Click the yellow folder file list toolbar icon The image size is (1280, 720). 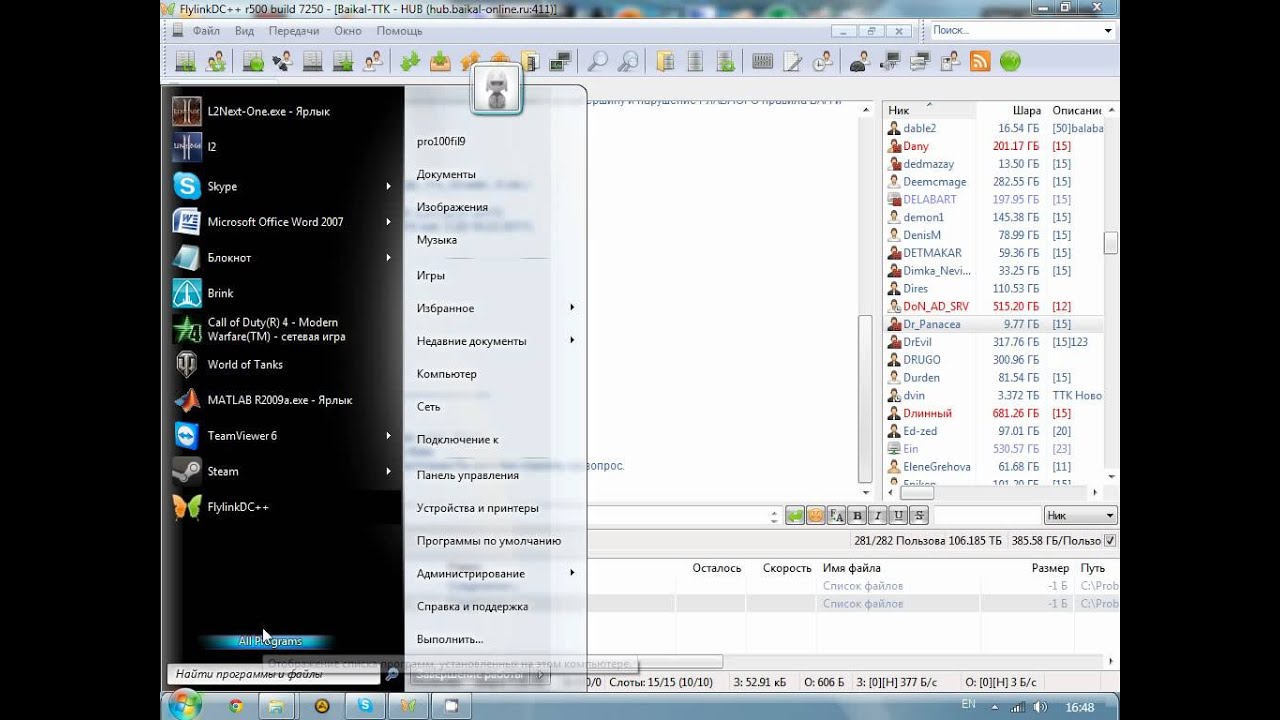666,61
